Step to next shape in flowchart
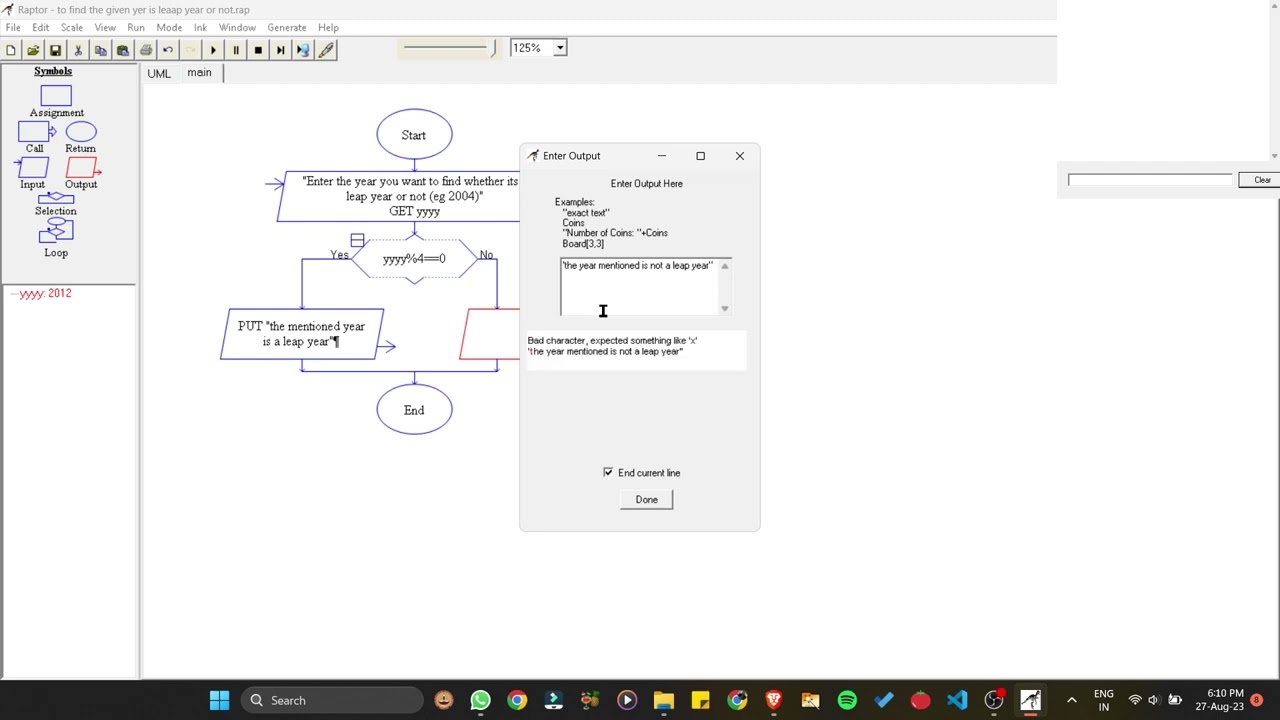Screen dimensions: 1280x720 (281, 50)
